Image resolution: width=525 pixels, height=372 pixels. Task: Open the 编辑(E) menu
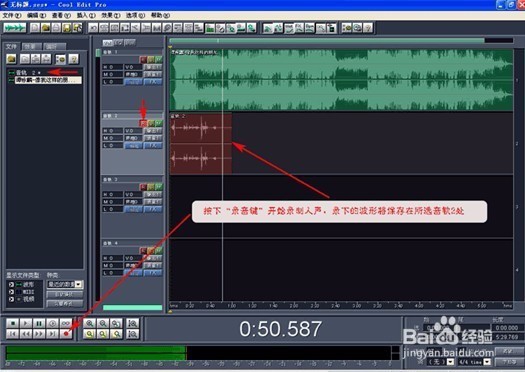coord(36,15)
